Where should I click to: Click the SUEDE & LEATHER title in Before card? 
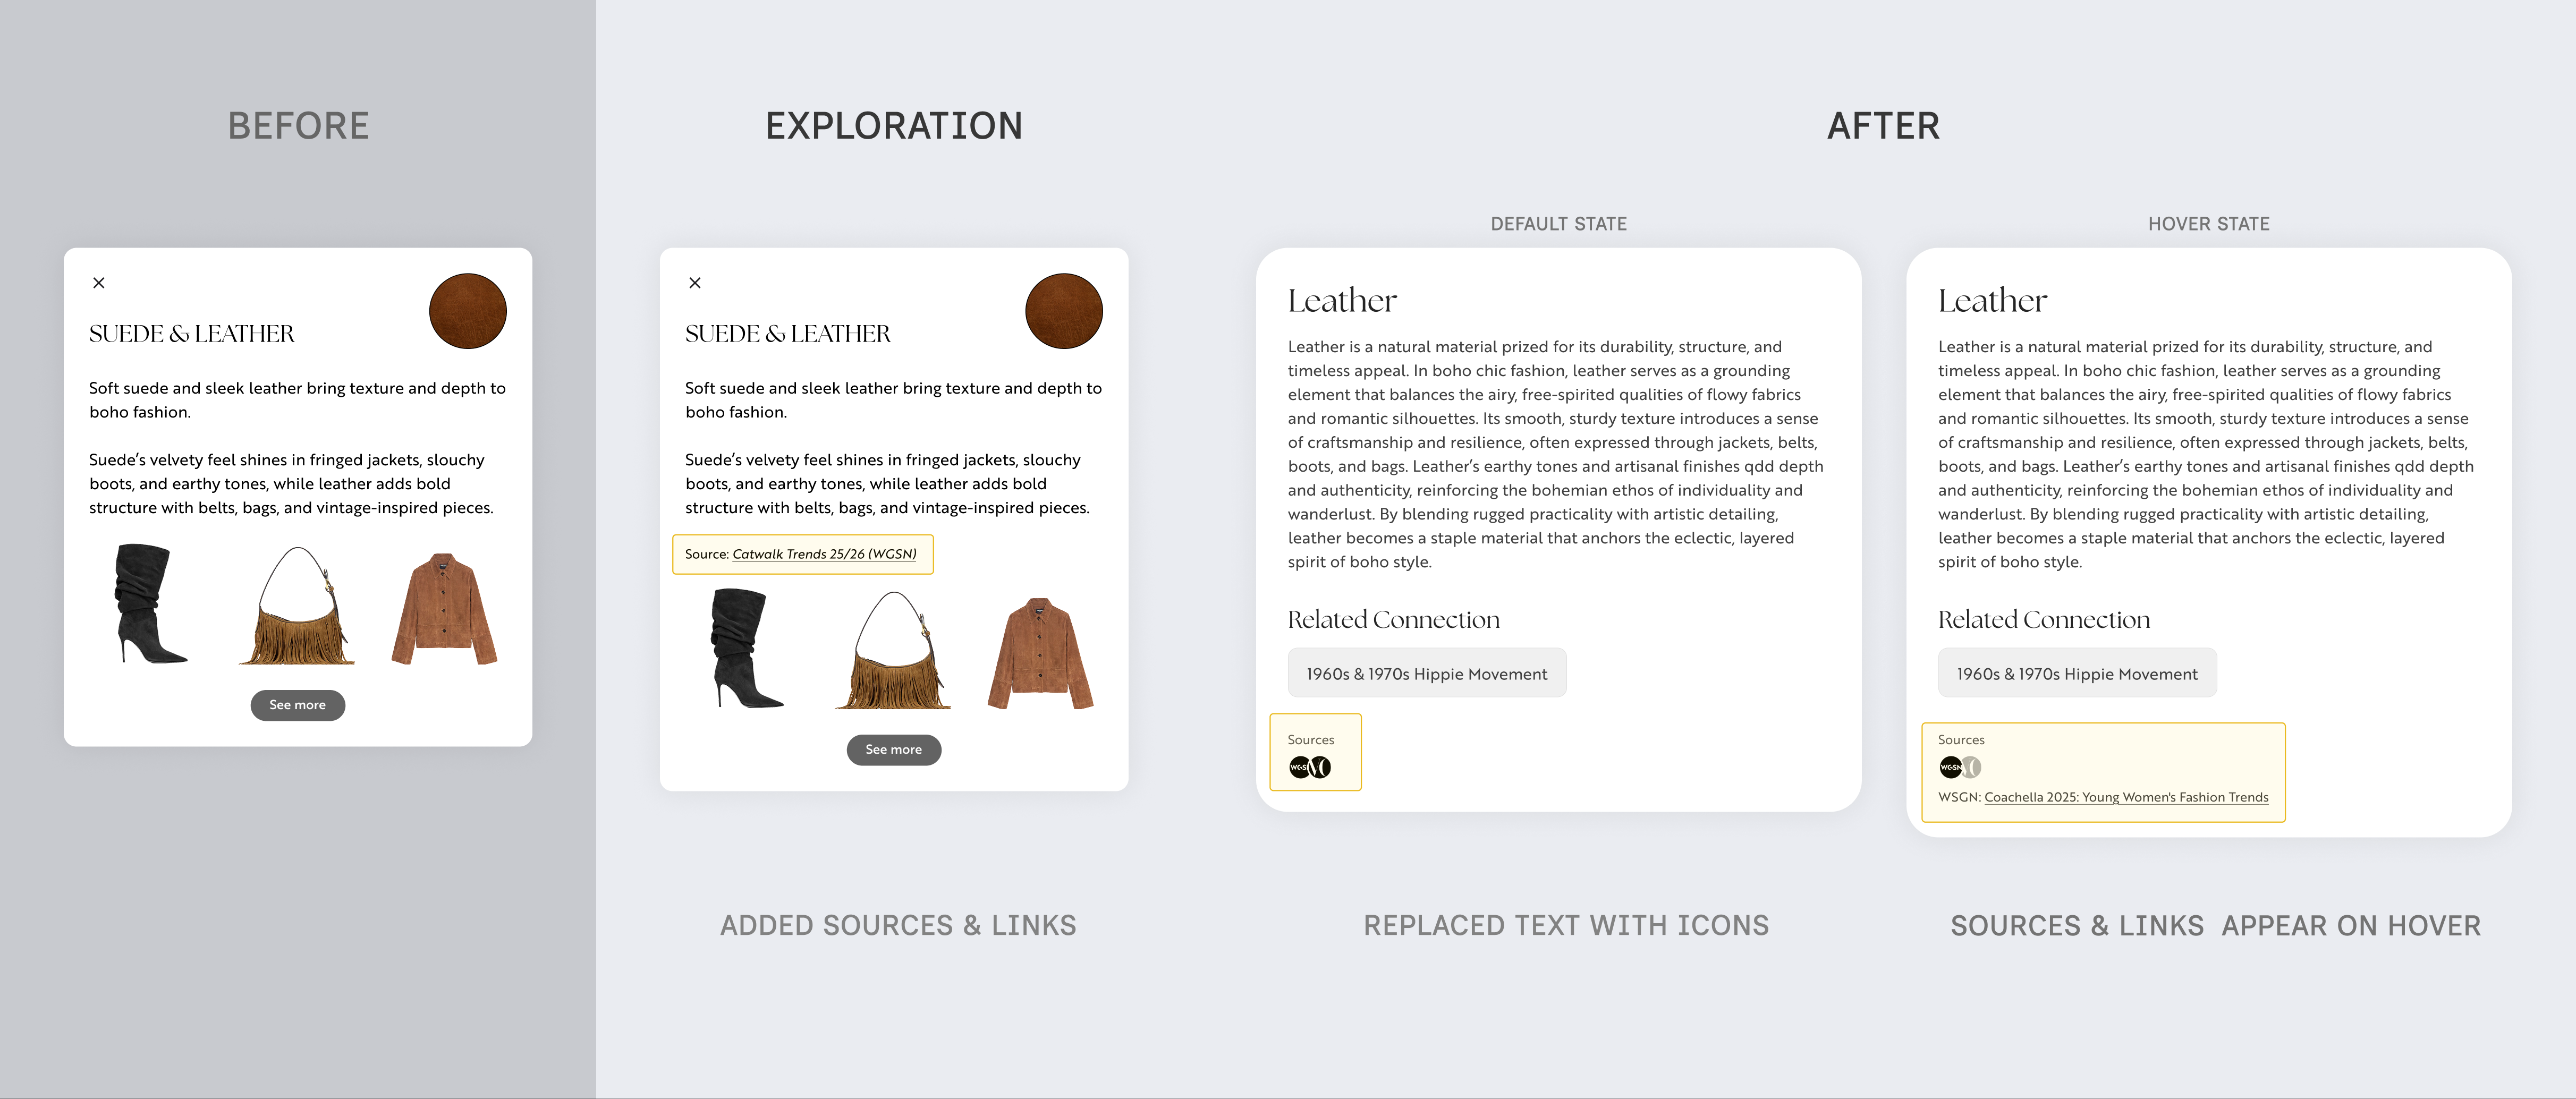[192, 334]
